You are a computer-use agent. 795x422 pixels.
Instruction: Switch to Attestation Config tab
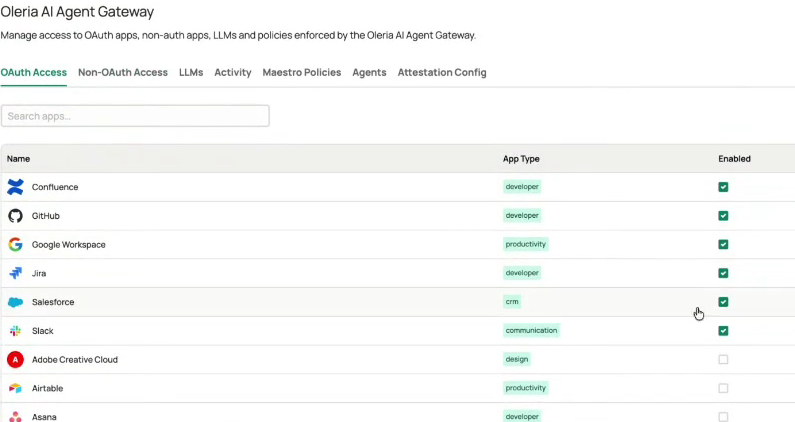tap(442, 73)
